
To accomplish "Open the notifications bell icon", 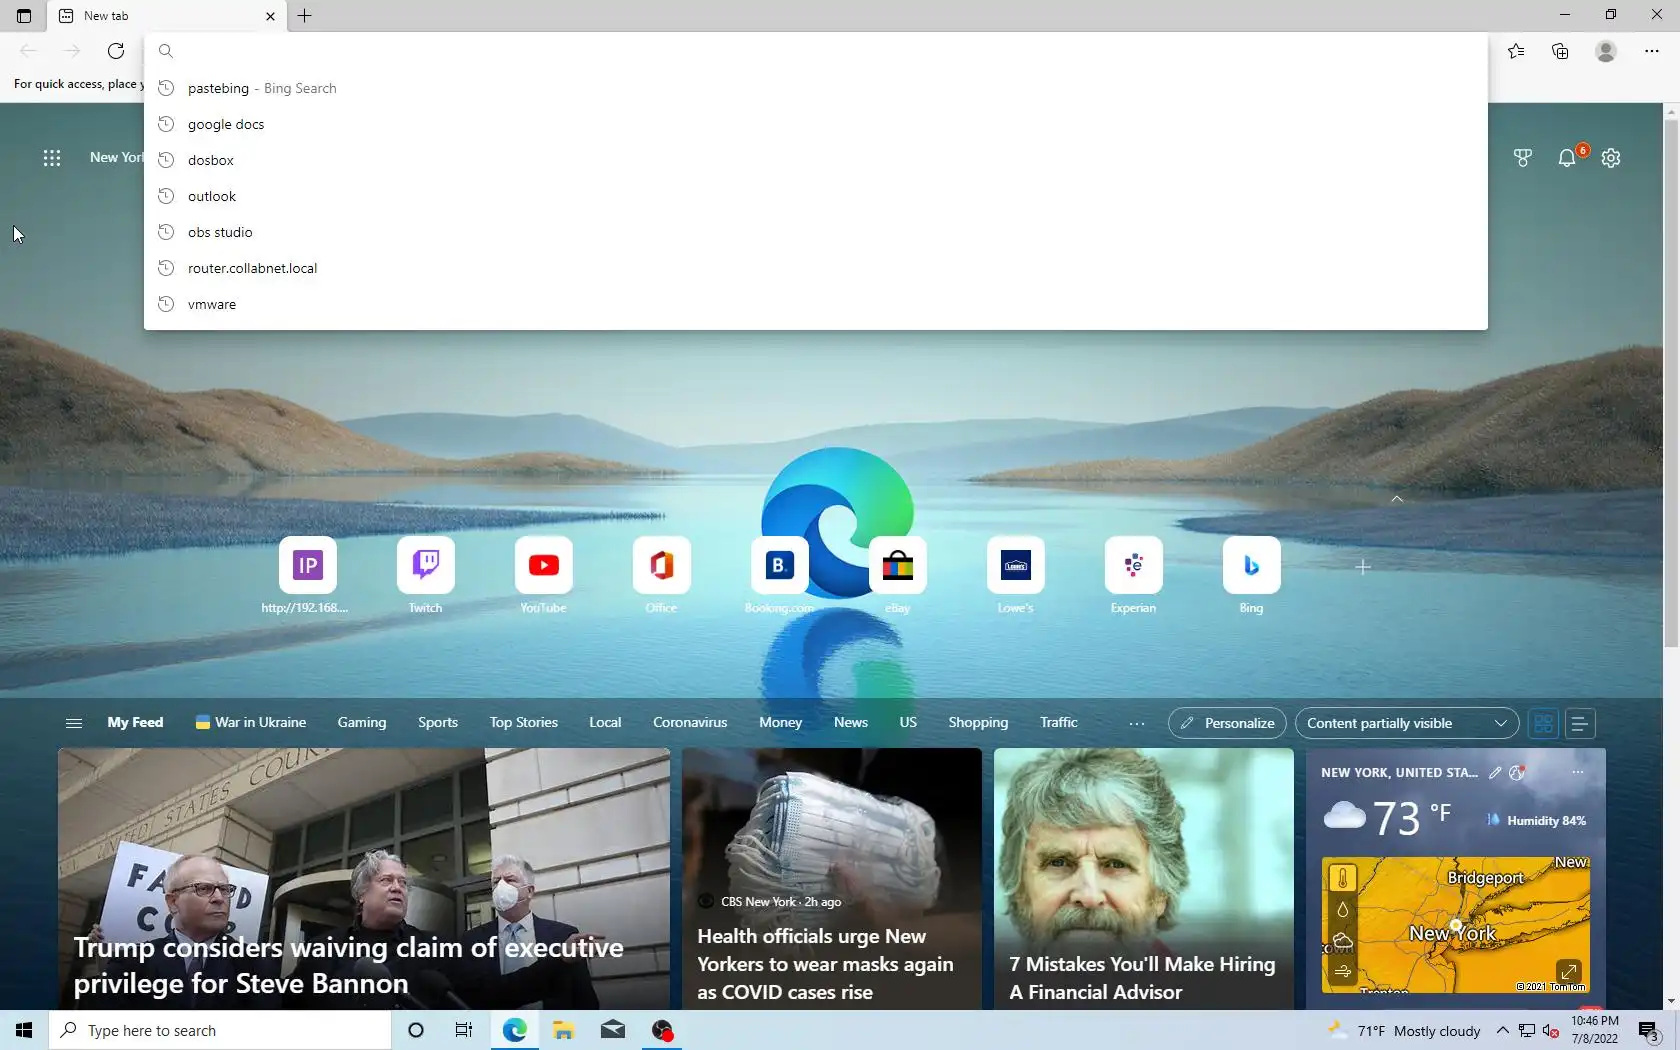I will (x=1567, y=158).
